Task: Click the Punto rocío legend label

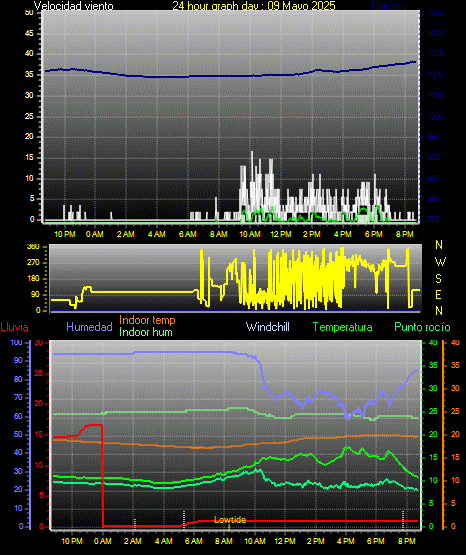Action: point(422,327)
